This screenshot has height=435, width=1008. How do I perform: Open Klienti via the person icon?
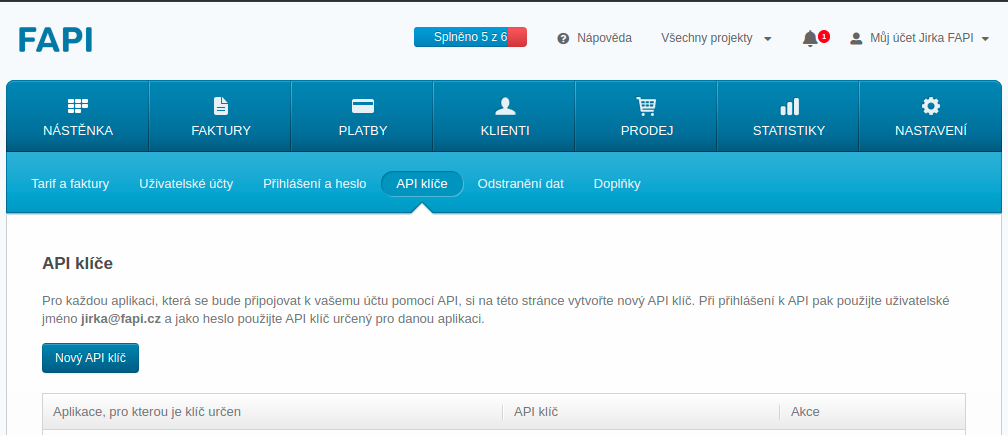tap(505, 106)
